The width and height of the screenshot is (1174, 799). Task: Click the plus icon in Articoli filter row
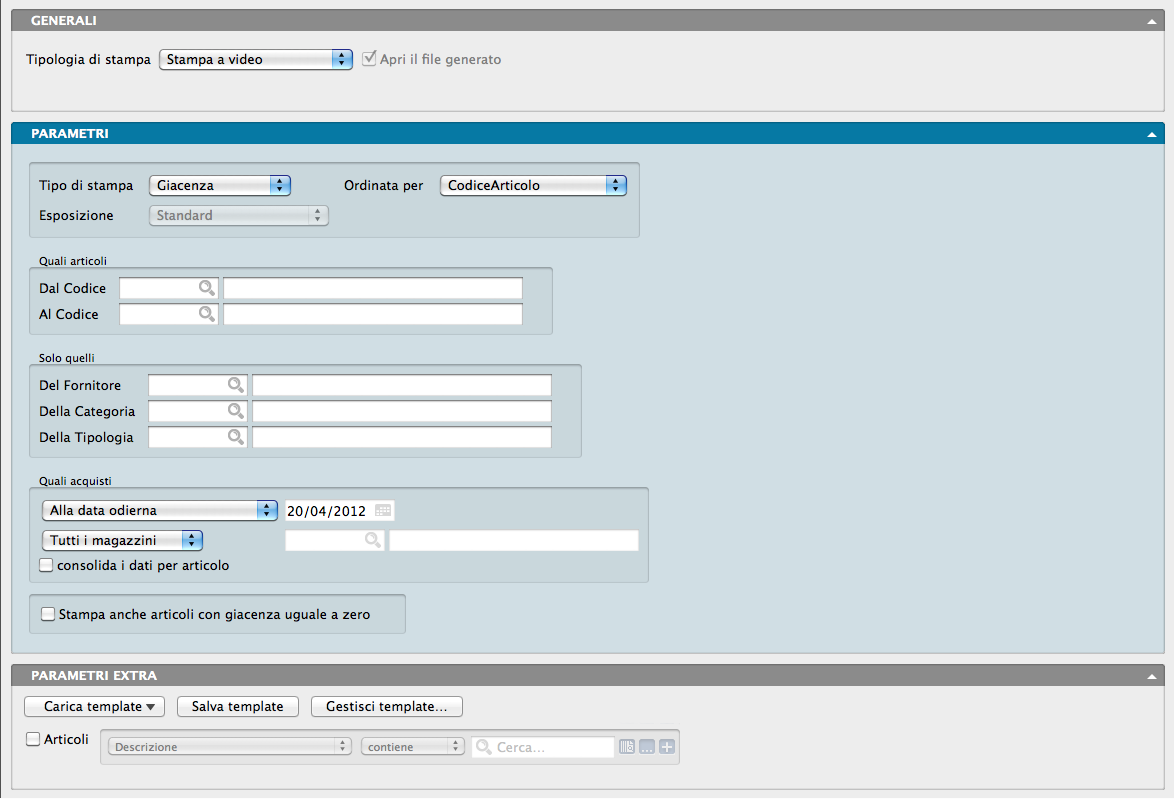tap(667, 747)
